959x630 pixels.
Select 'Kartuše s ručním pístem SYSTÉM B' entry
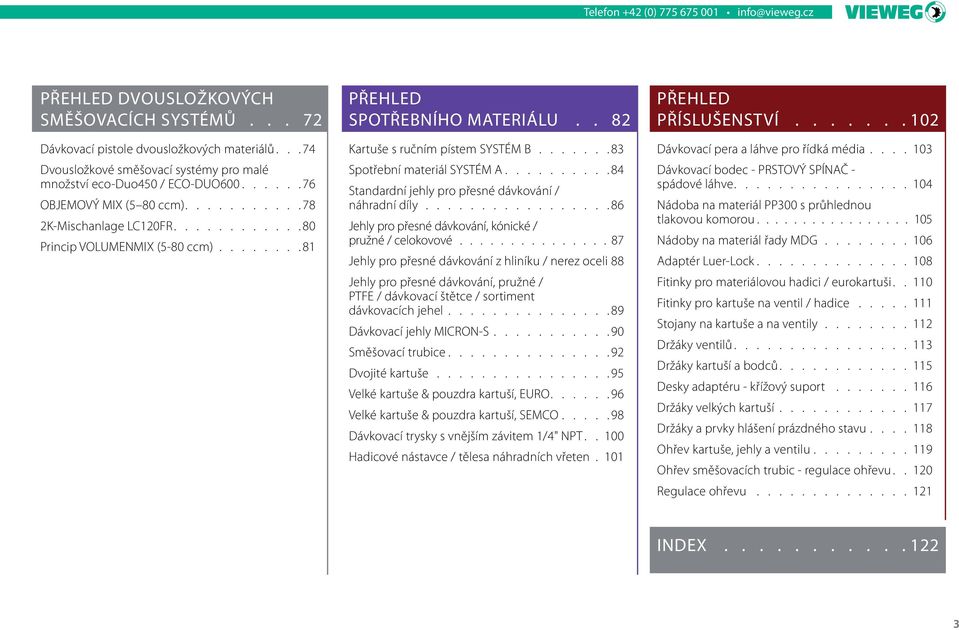(486, 149)
